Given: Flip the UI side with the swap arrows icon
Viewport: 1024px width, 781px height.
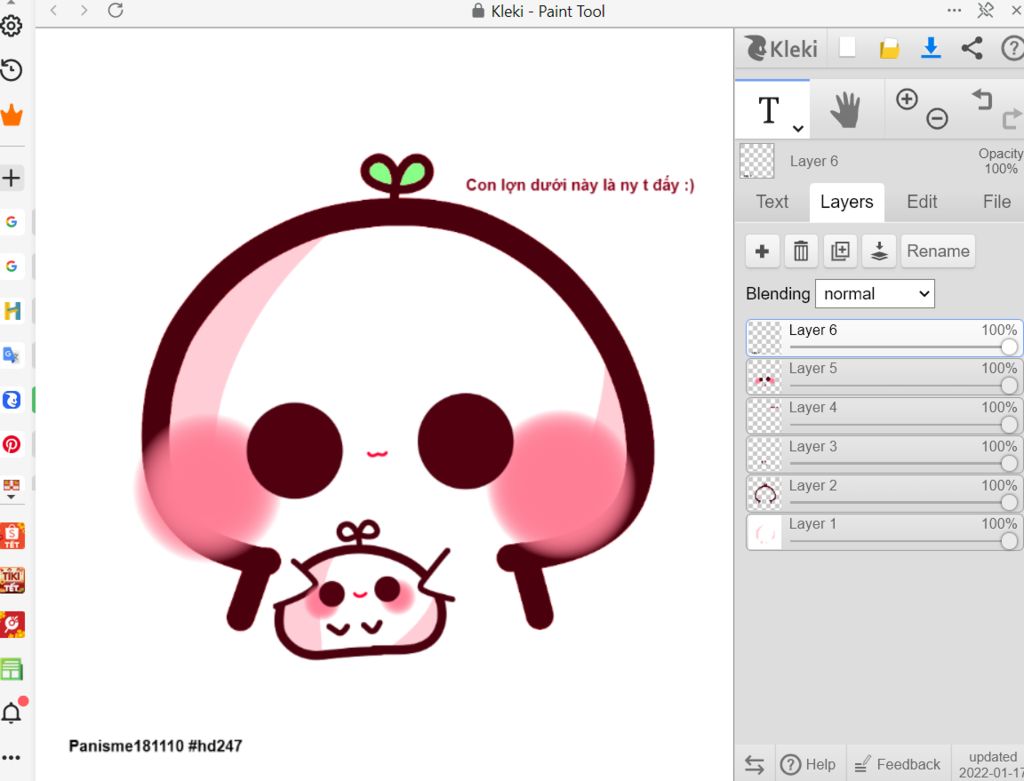Looking at the screenshot, I should [754, 765].
